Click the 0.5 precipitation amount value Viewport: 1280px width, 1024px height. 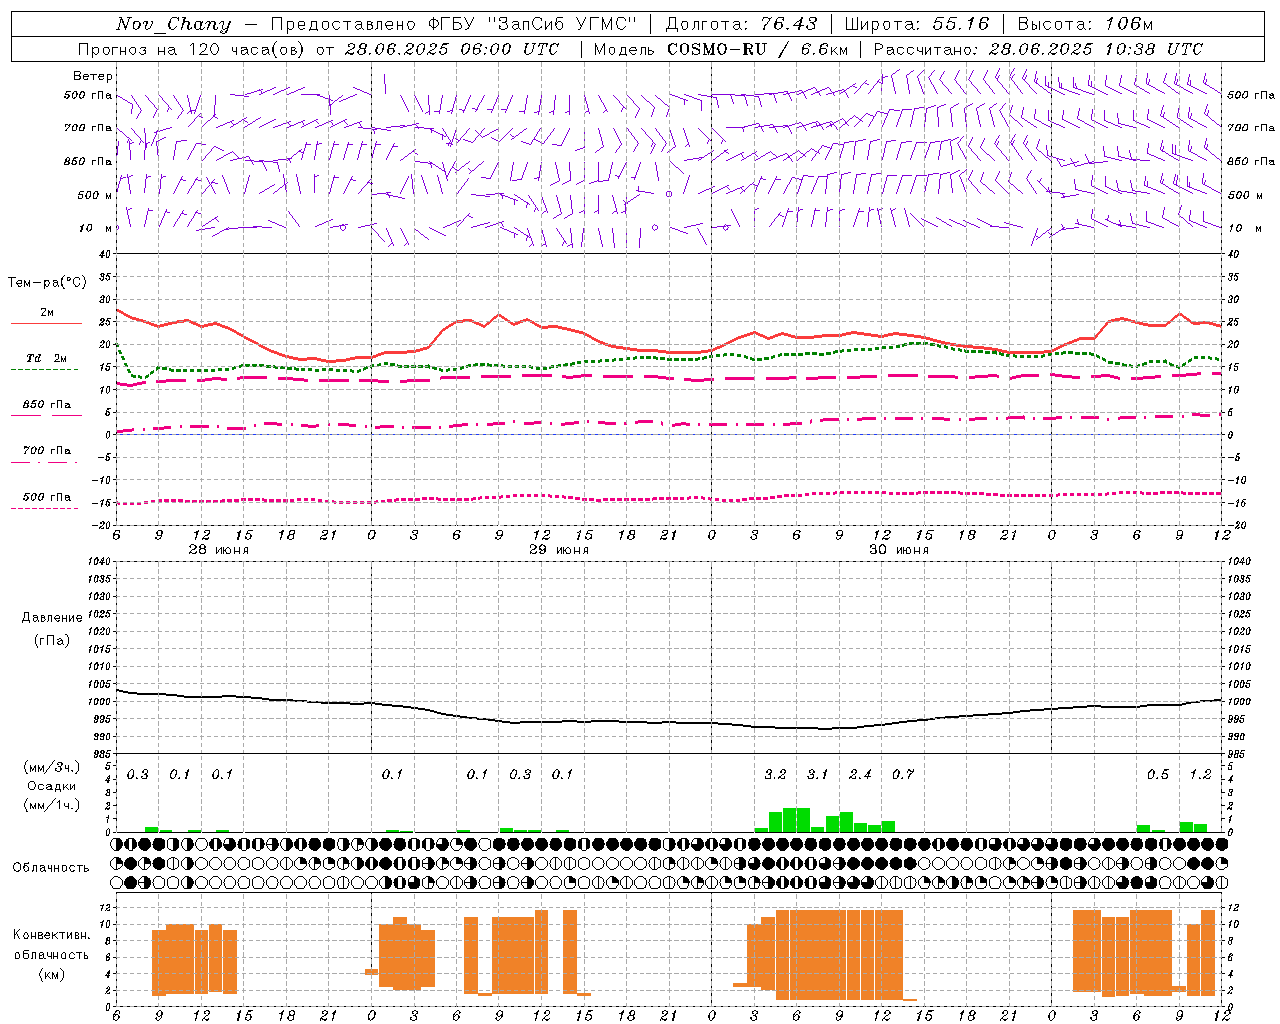pos(1158,775)
